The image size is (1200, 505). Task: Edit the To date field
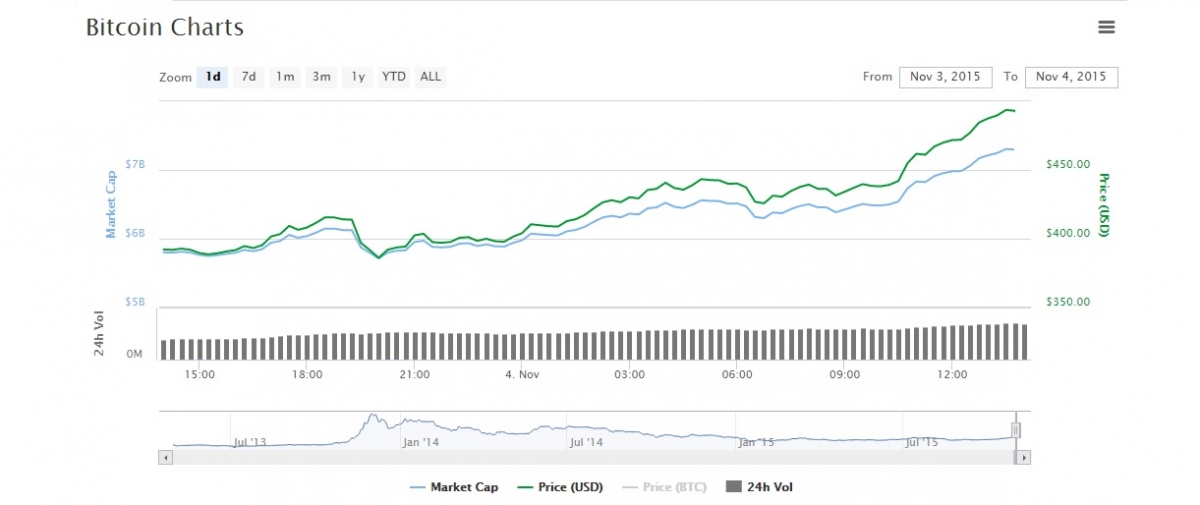(1071, 77)
